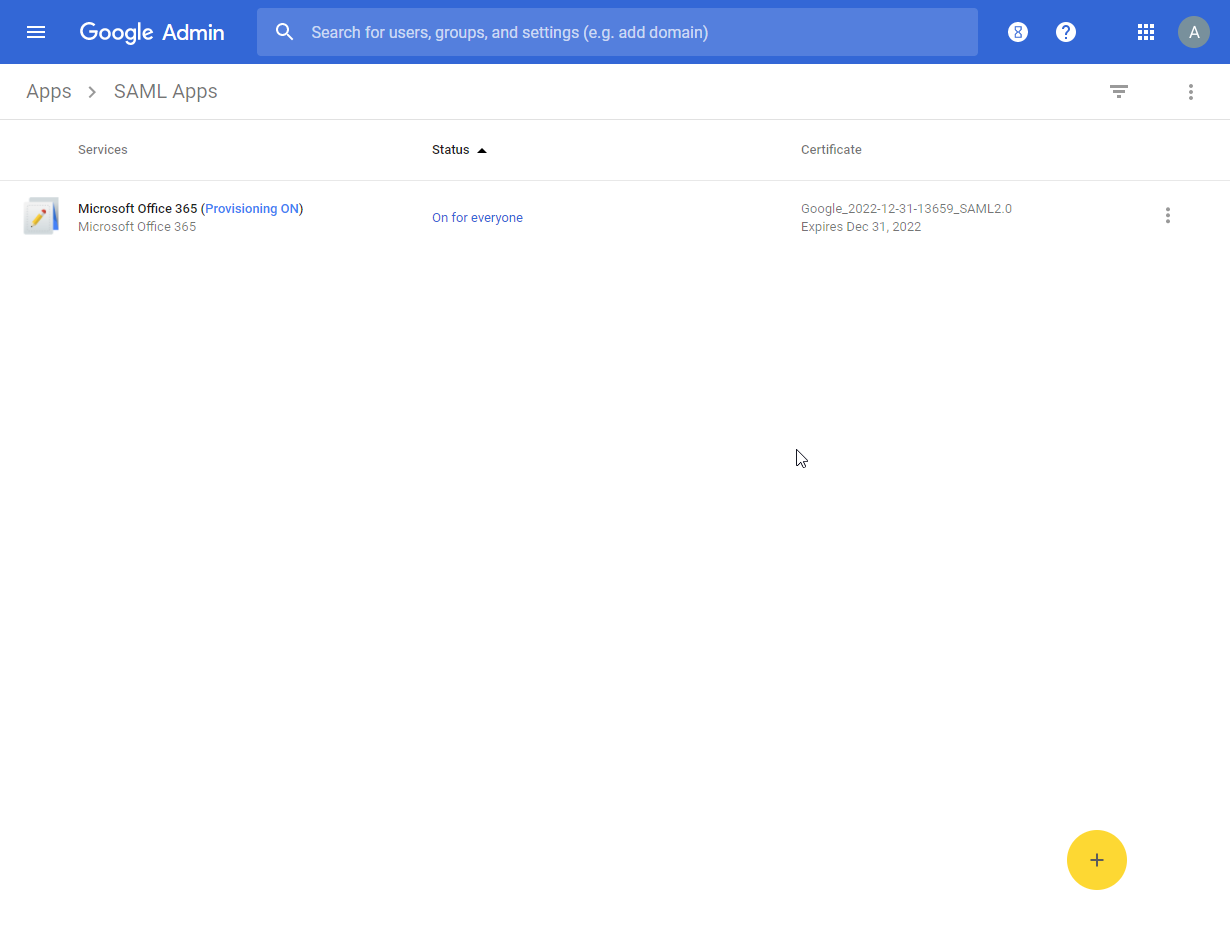Image resolution: width=1230 pixels, height=930 pixels.
Task: Open the filter icon in toolbar
Action: point(1119,91)
